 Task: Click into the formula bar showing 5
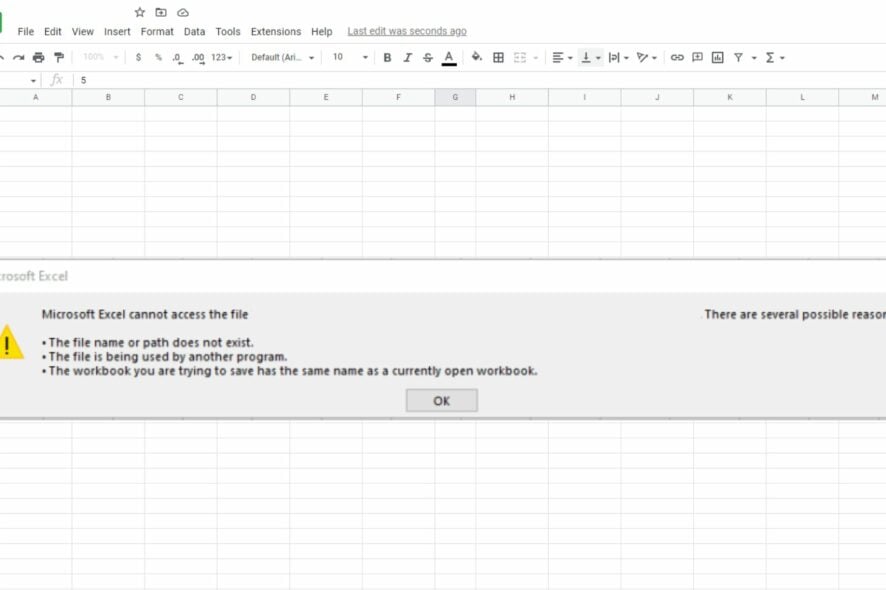[480, 80]
